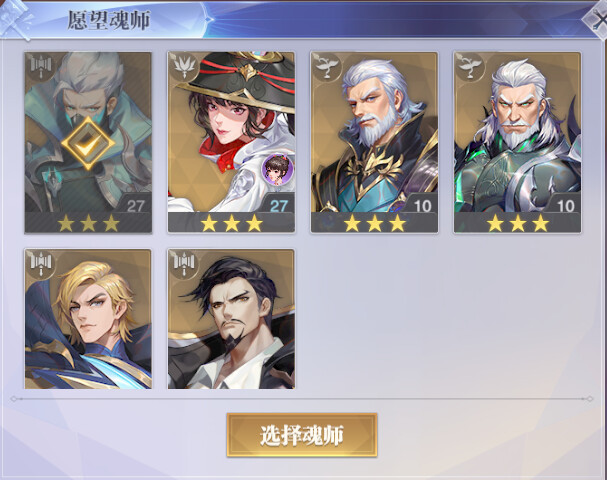Click the lotus class icon on the hat girl card
Screen dimensions: 607x480
pyautogui.click(x=184, y=67)
